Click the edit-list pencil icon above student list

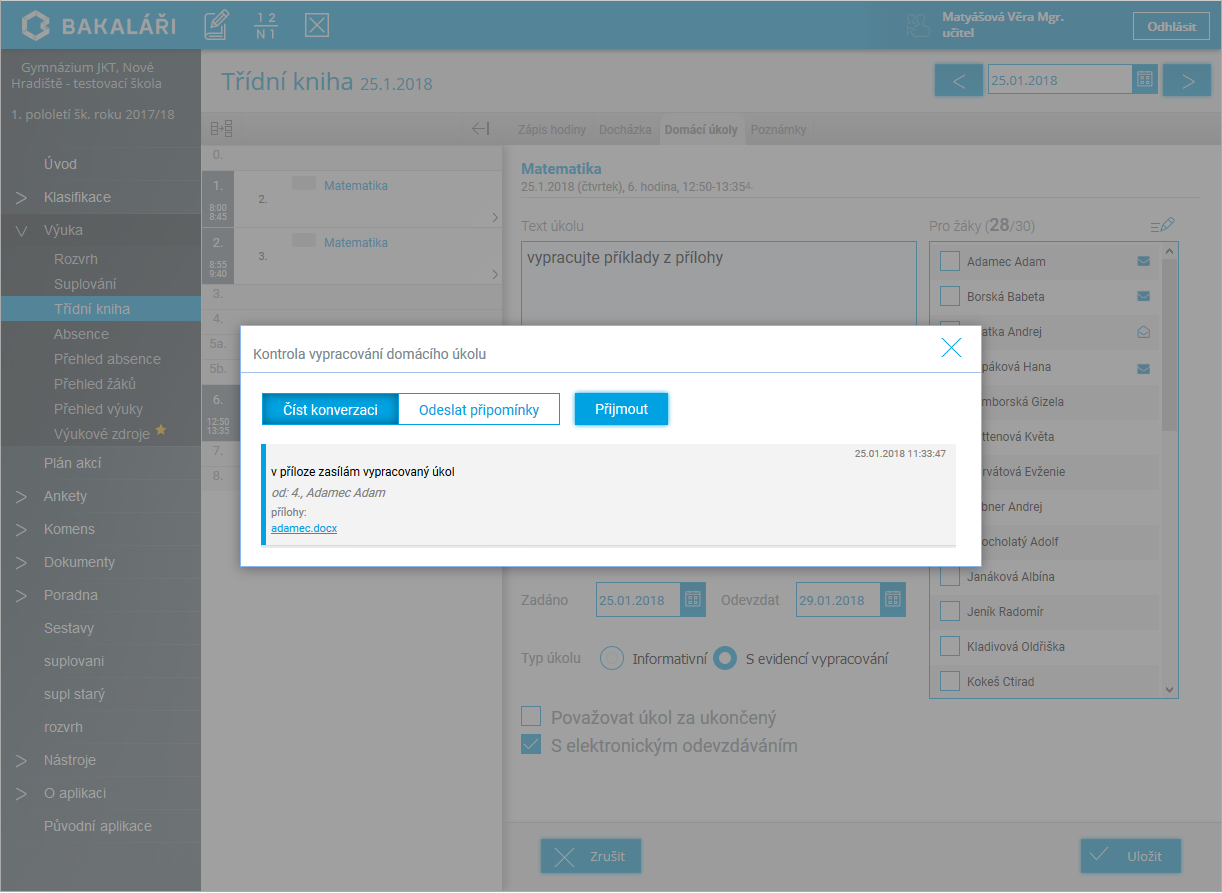(x=1162, y=226)
